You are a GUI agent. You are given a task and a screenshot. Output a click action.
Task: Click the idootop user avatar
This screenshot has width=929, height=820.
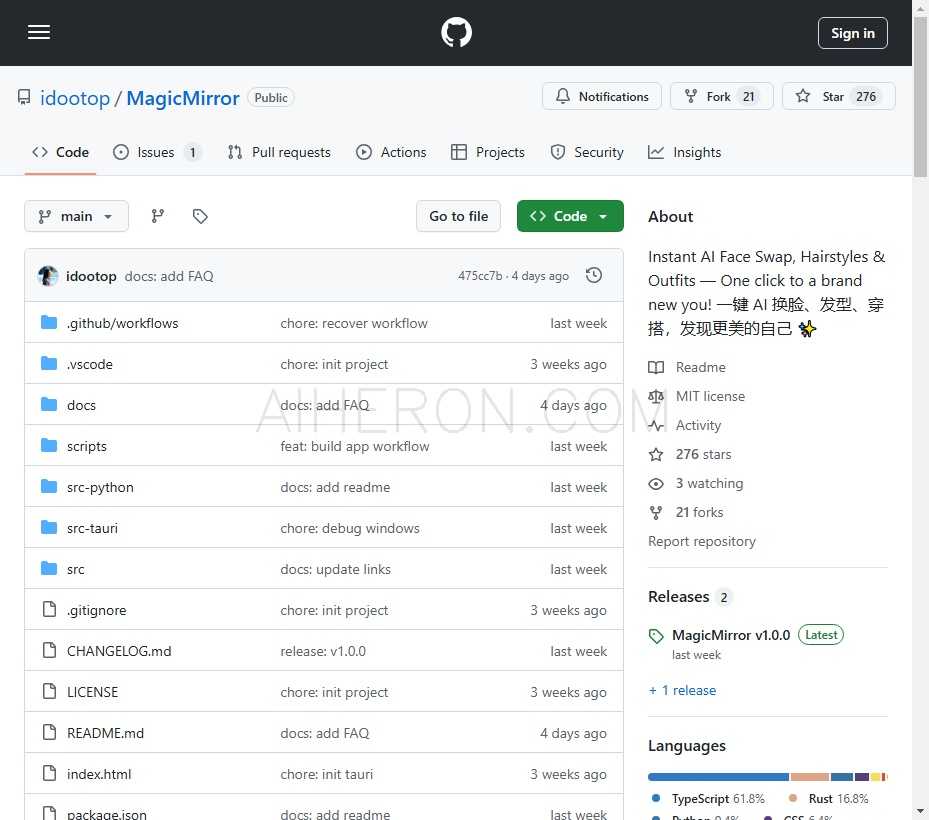click(48, 276)
